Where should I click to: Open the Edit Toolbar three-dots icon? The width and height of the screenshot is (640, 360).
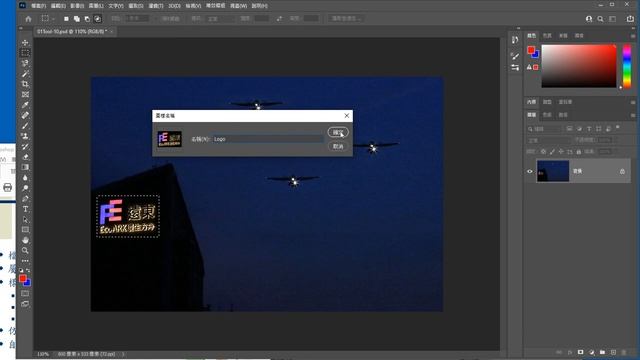25,260
